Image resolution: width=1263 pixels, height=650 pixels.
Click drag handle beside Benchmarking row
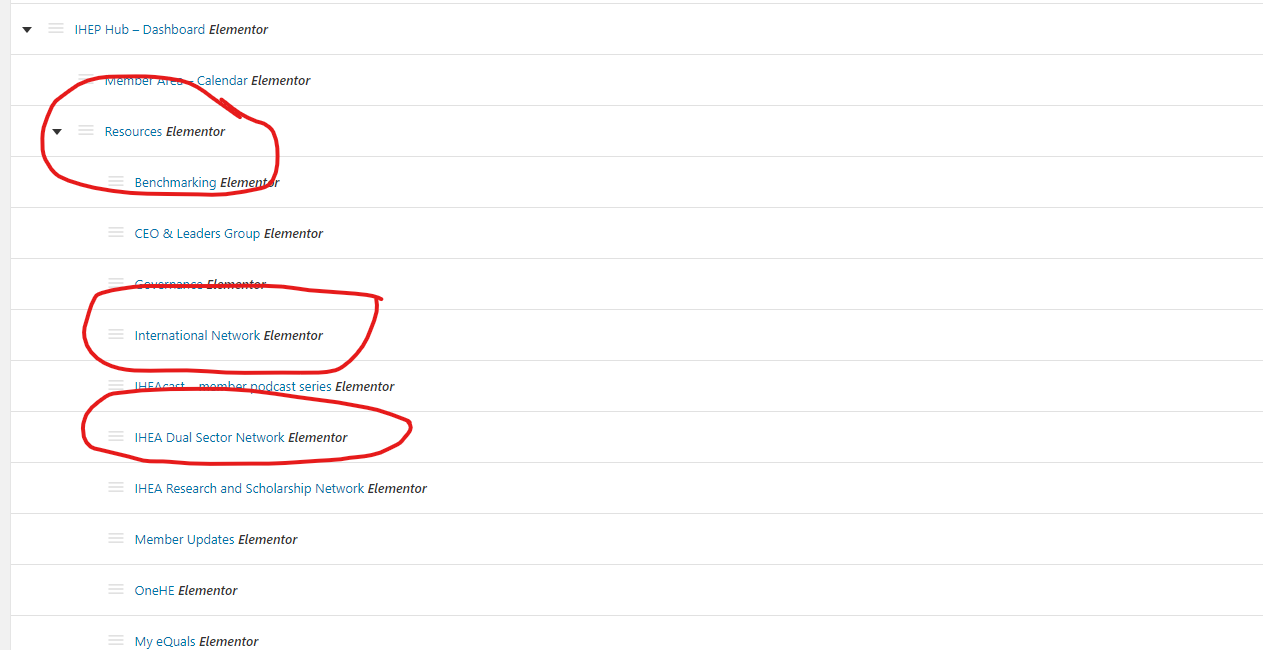coord(116,182)
